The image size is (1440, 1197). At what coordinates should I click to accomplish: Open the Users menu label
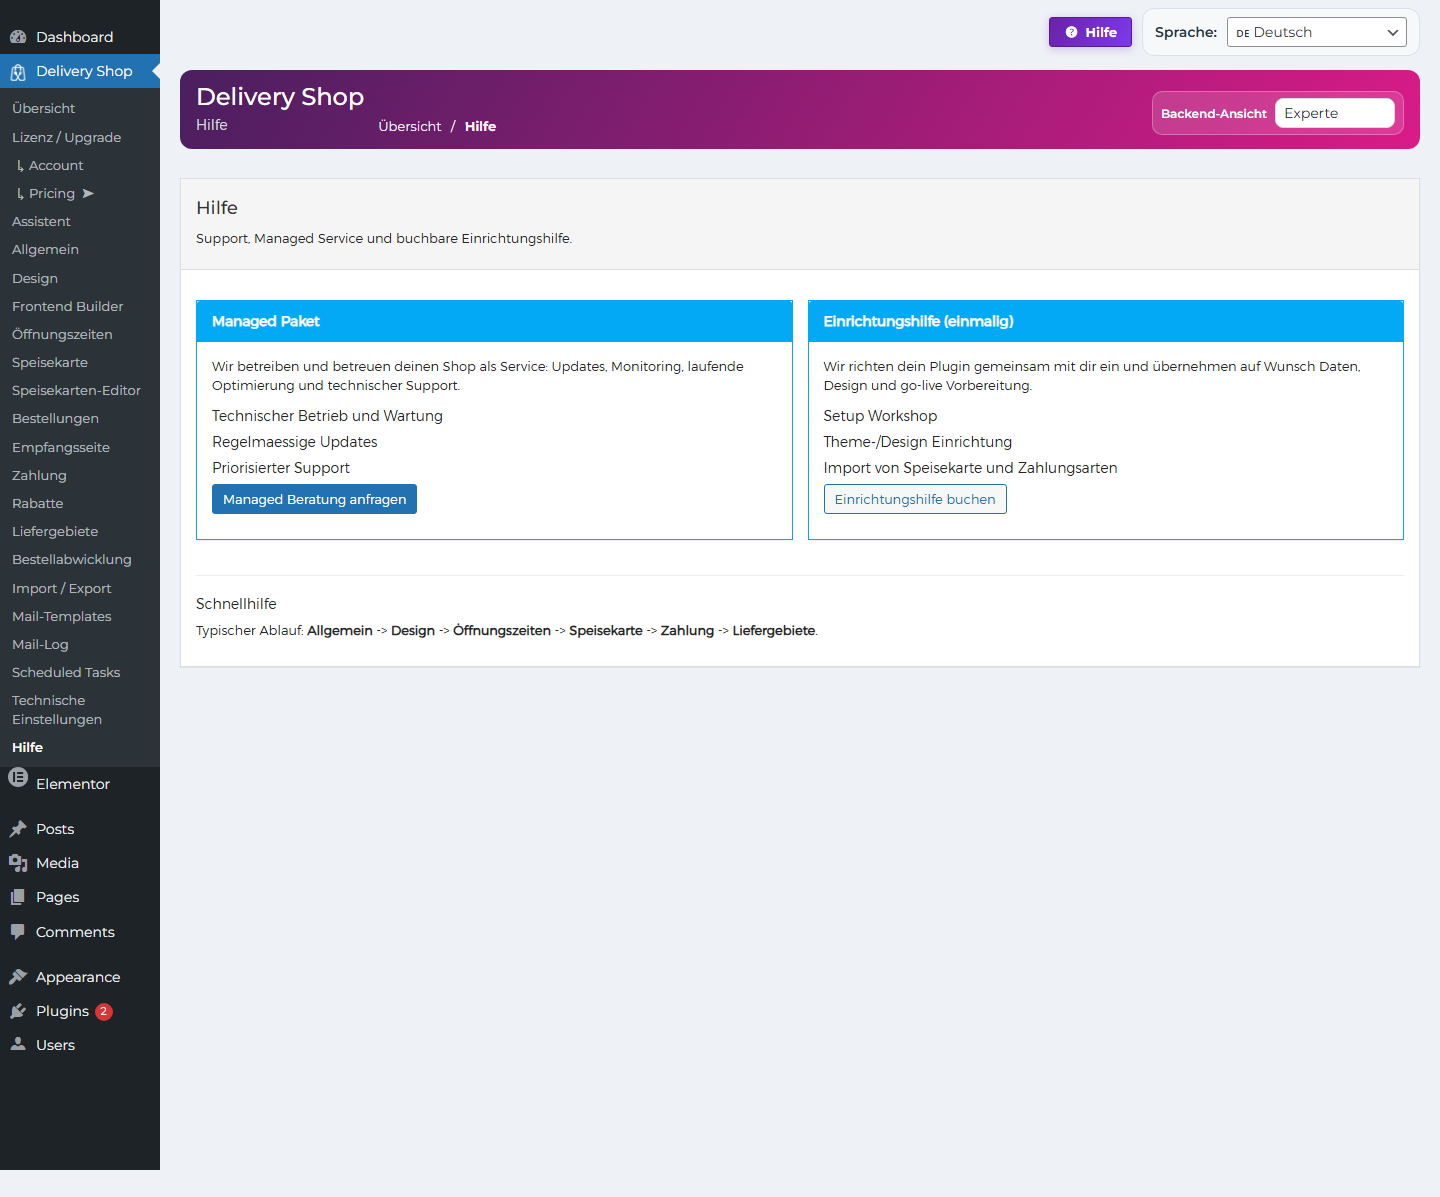click(x=55, y=1045)
